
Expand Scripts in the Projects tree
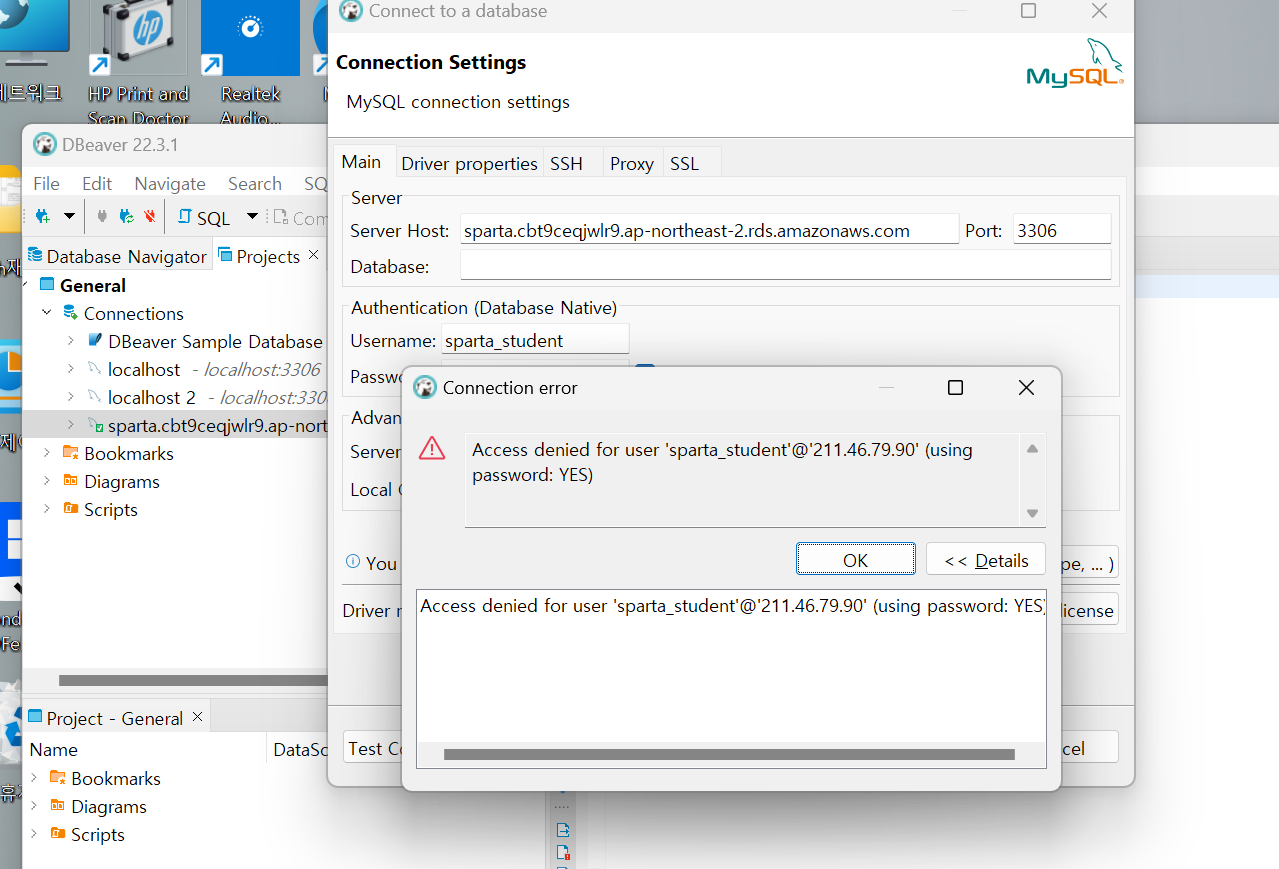pyautogui.click(x=46, y=509)
